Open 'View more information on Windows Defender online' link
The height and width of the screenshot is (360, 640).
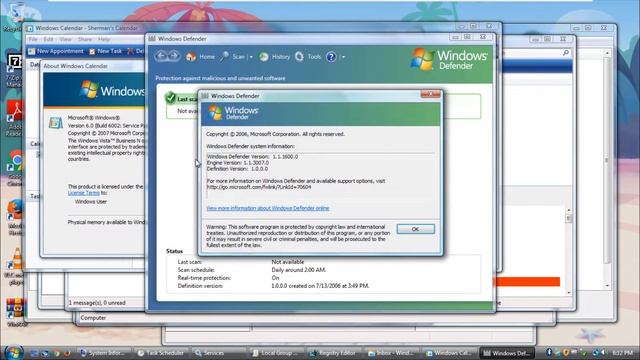coord(268,208)
